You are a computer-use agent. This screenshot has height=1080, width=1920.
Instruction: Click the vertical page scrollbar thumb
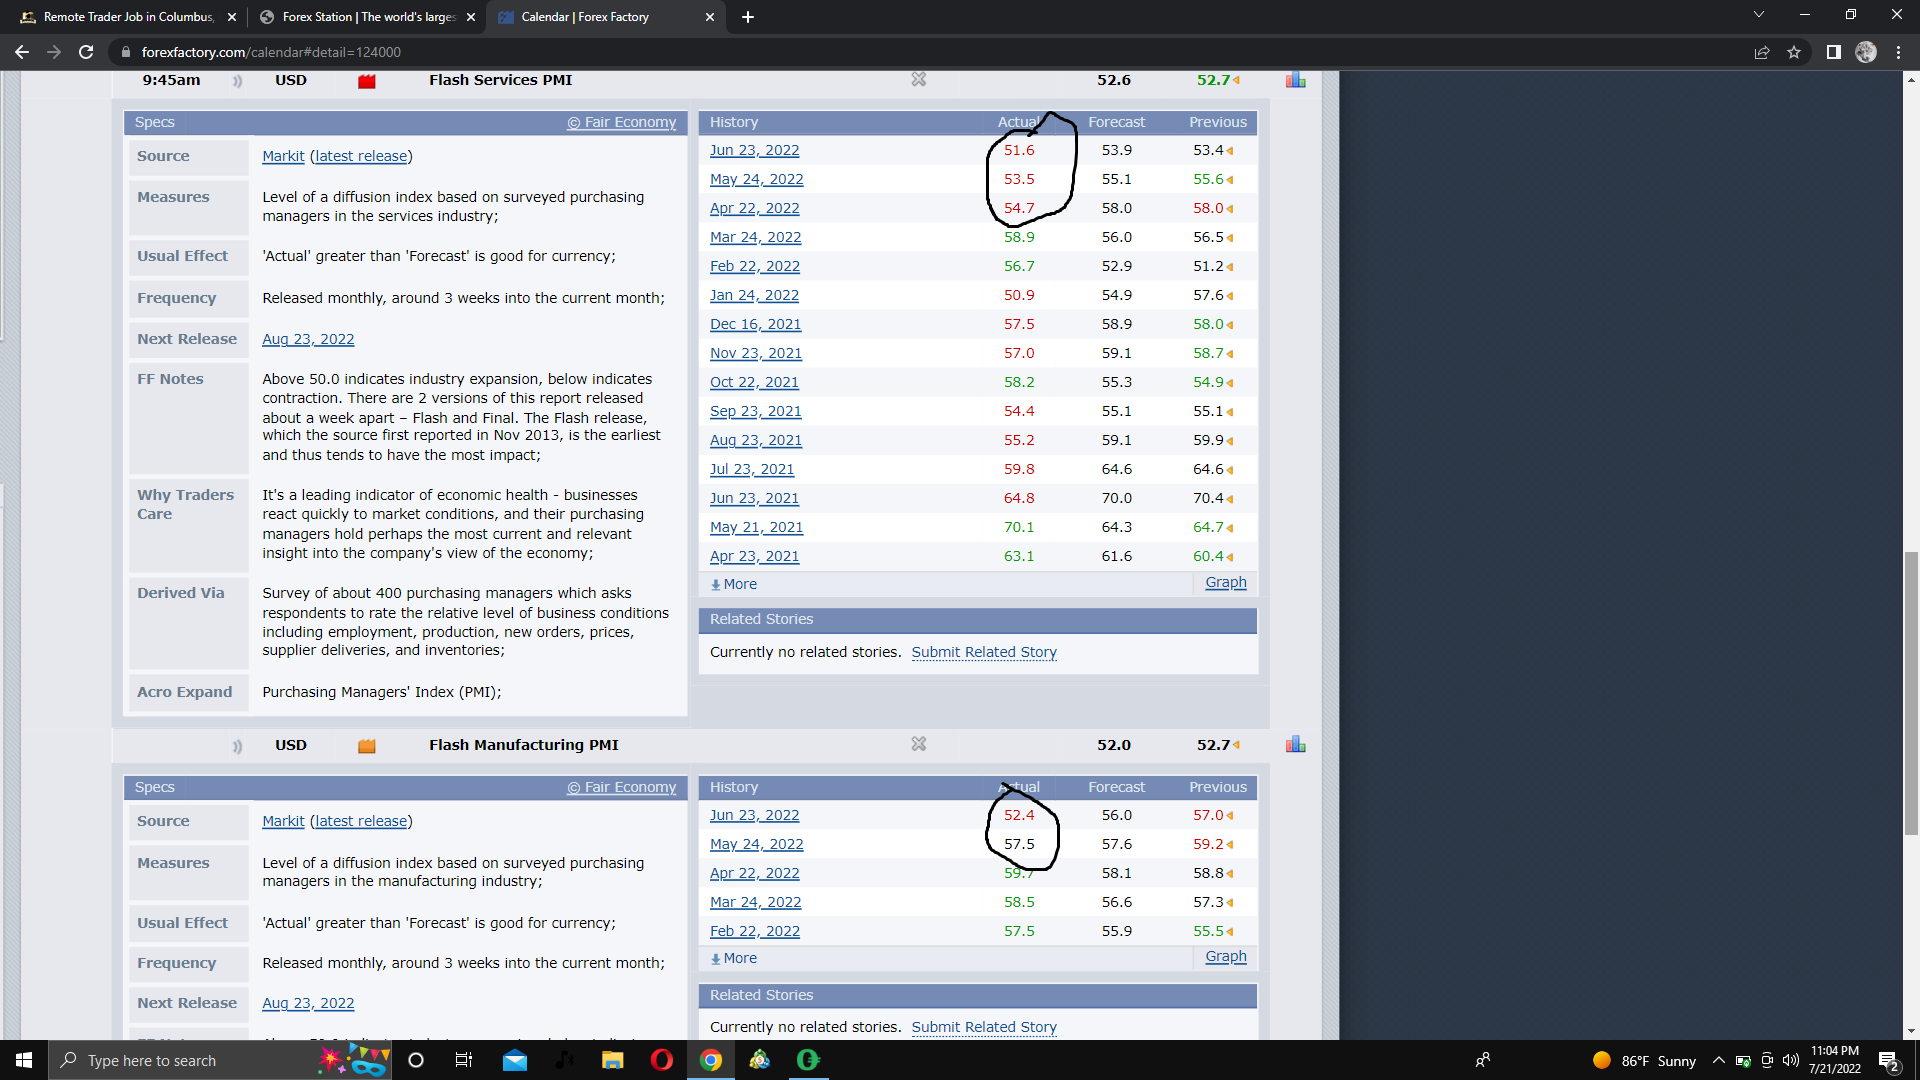tap(1911, 692)
